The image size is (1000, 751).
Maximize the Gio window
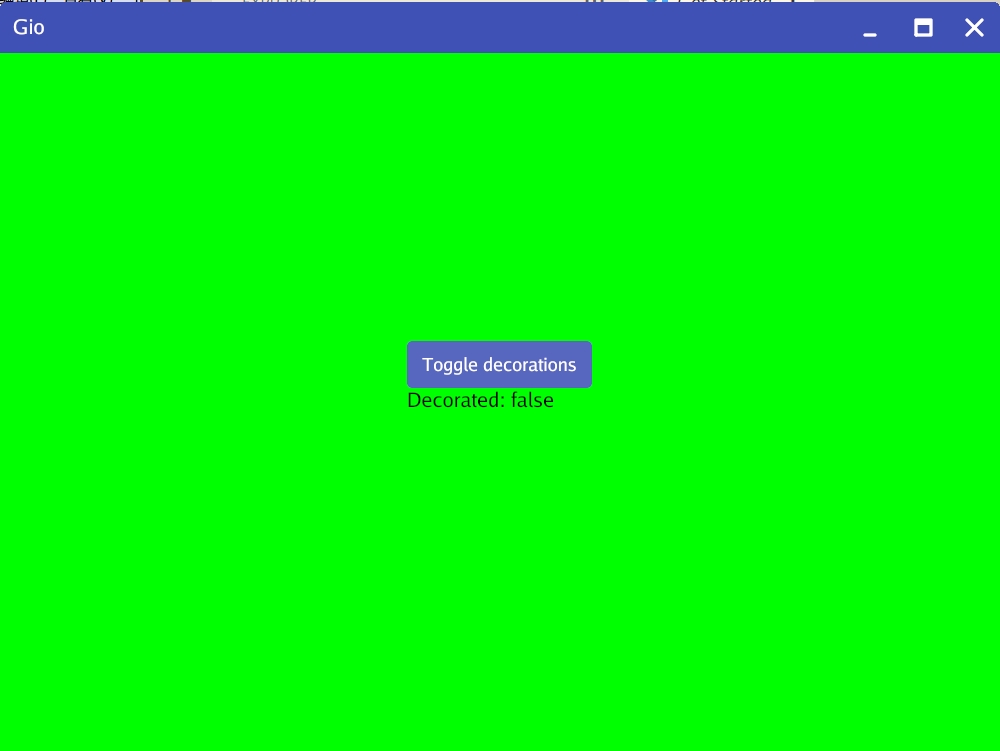(923, 28)
